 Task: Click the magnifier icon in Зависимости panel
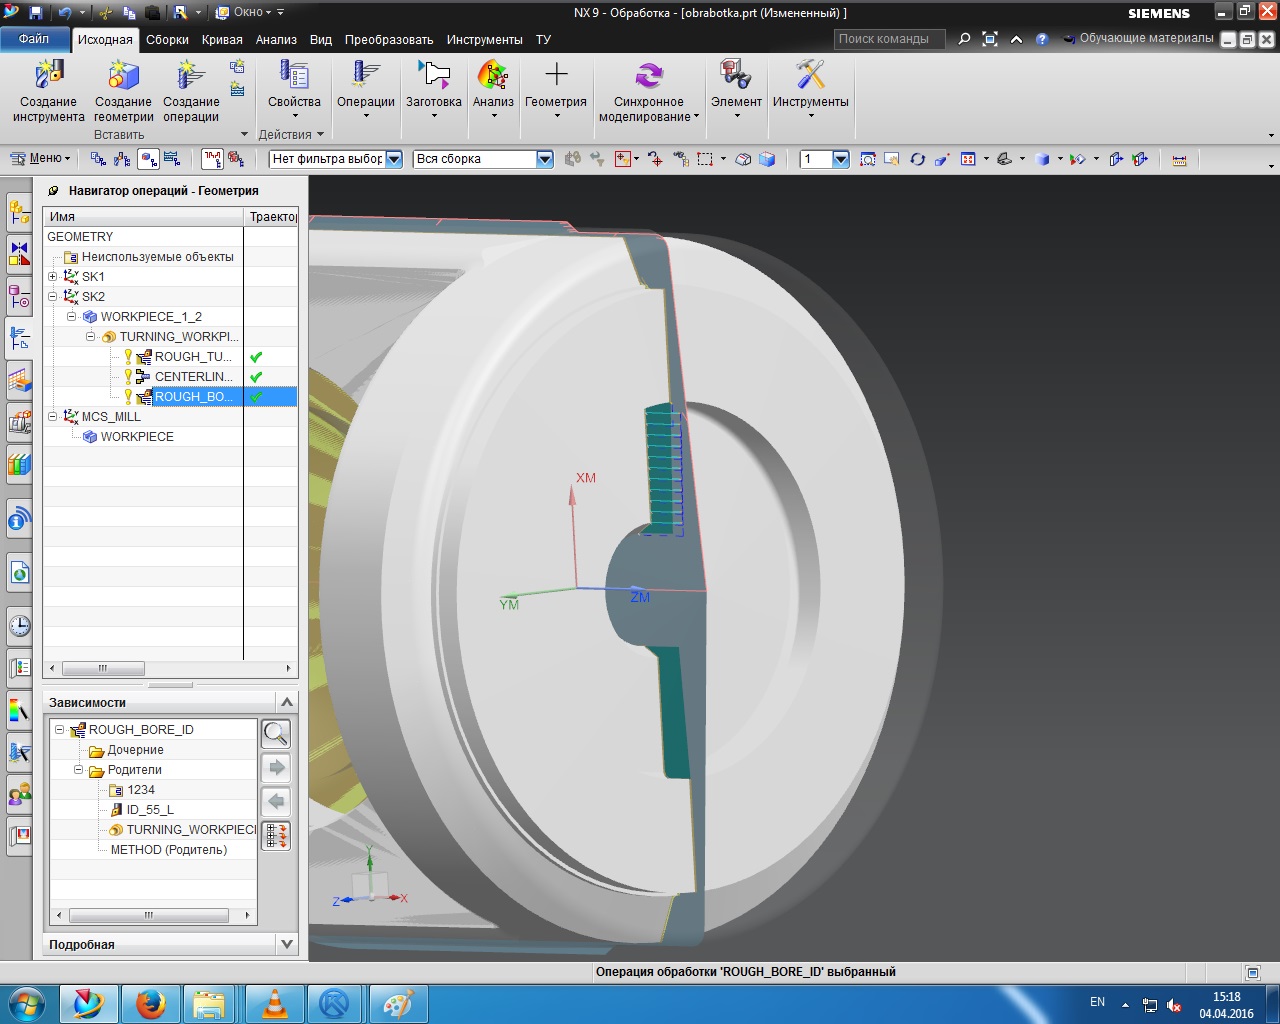pyautogui.click(x=276, y=734)
